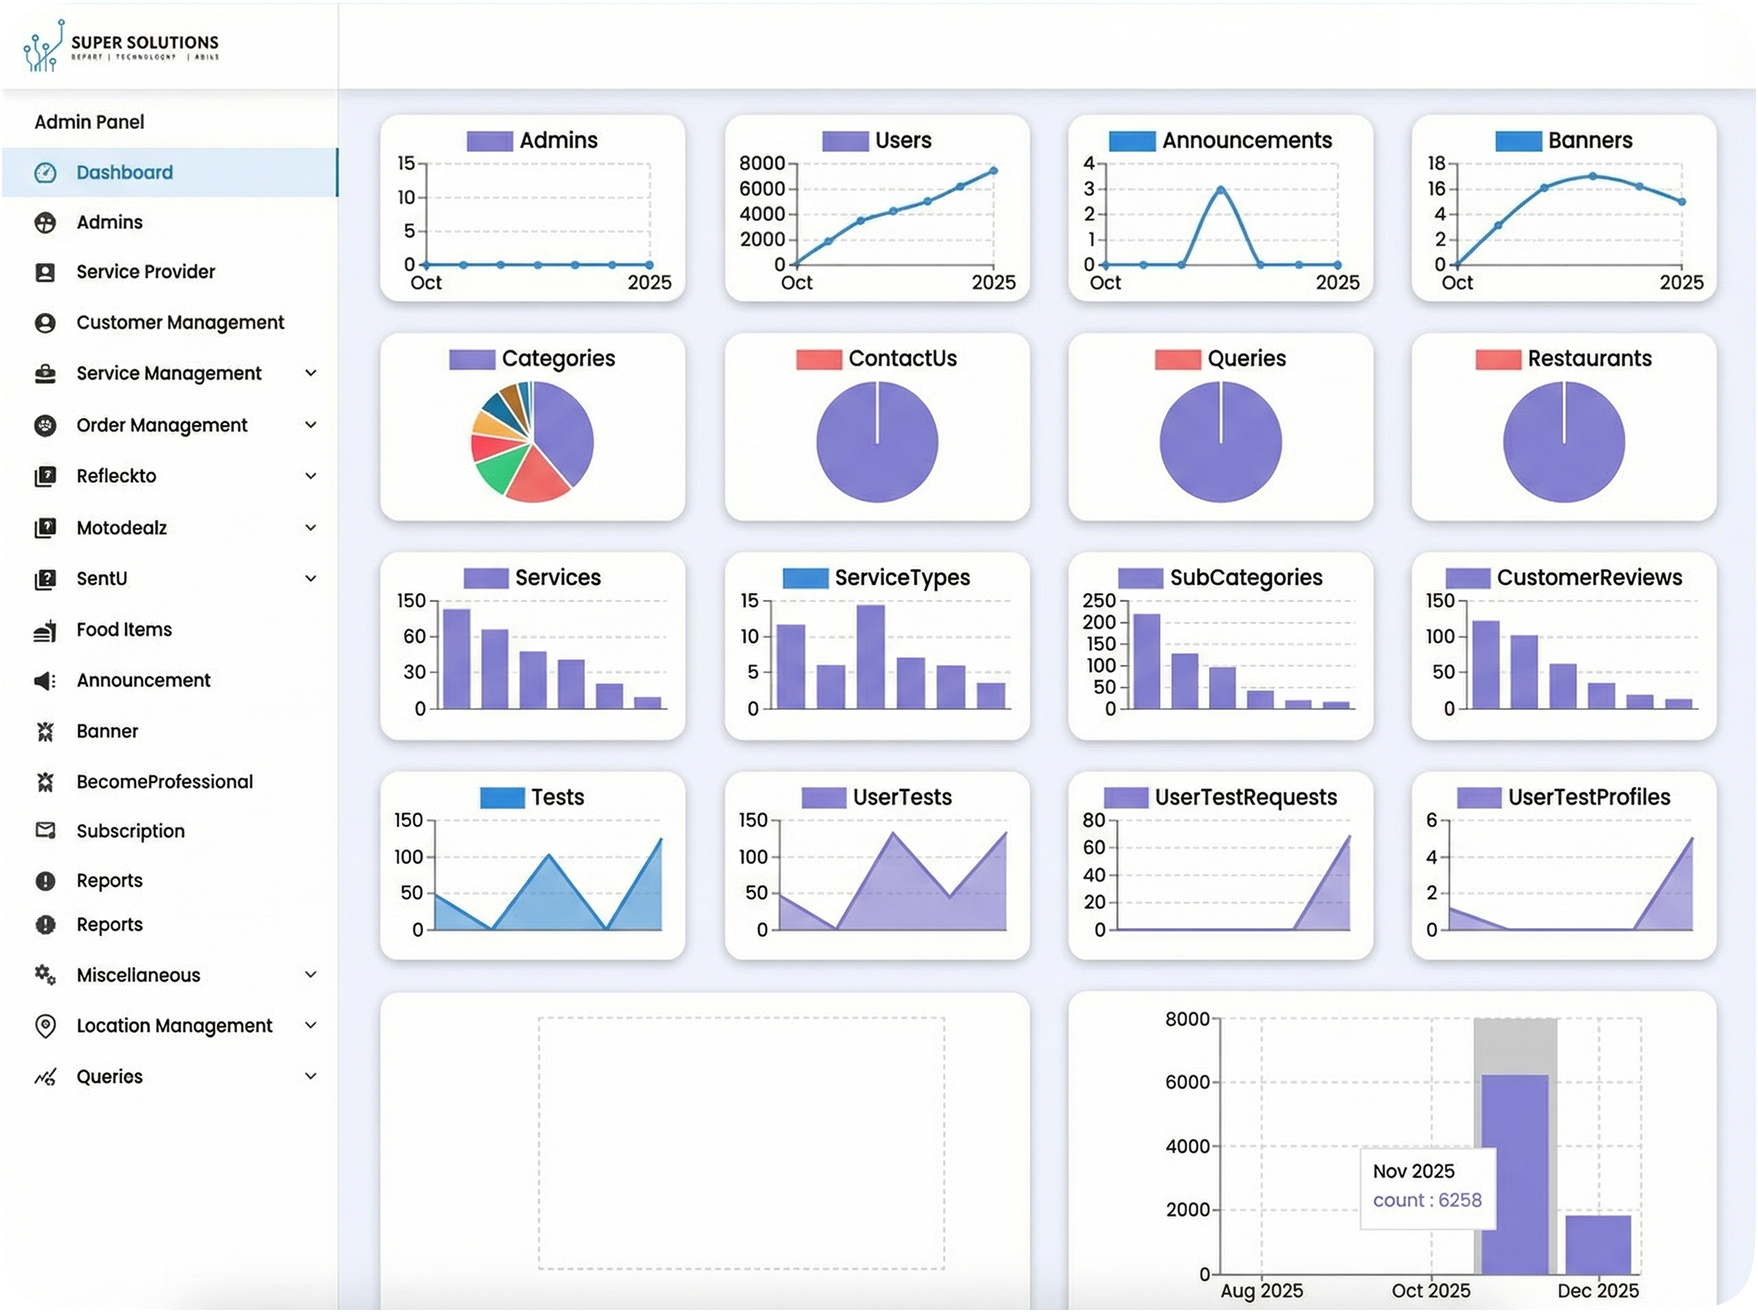Expand the Service Management submenu chevron

pos(311,373)
